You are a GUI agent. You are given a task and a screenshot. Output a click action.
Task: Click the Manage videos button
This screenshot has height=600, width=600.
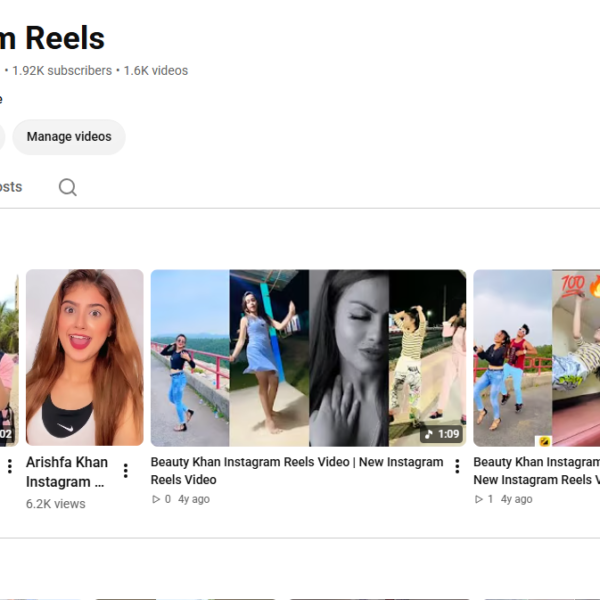(x=69, y=137)
